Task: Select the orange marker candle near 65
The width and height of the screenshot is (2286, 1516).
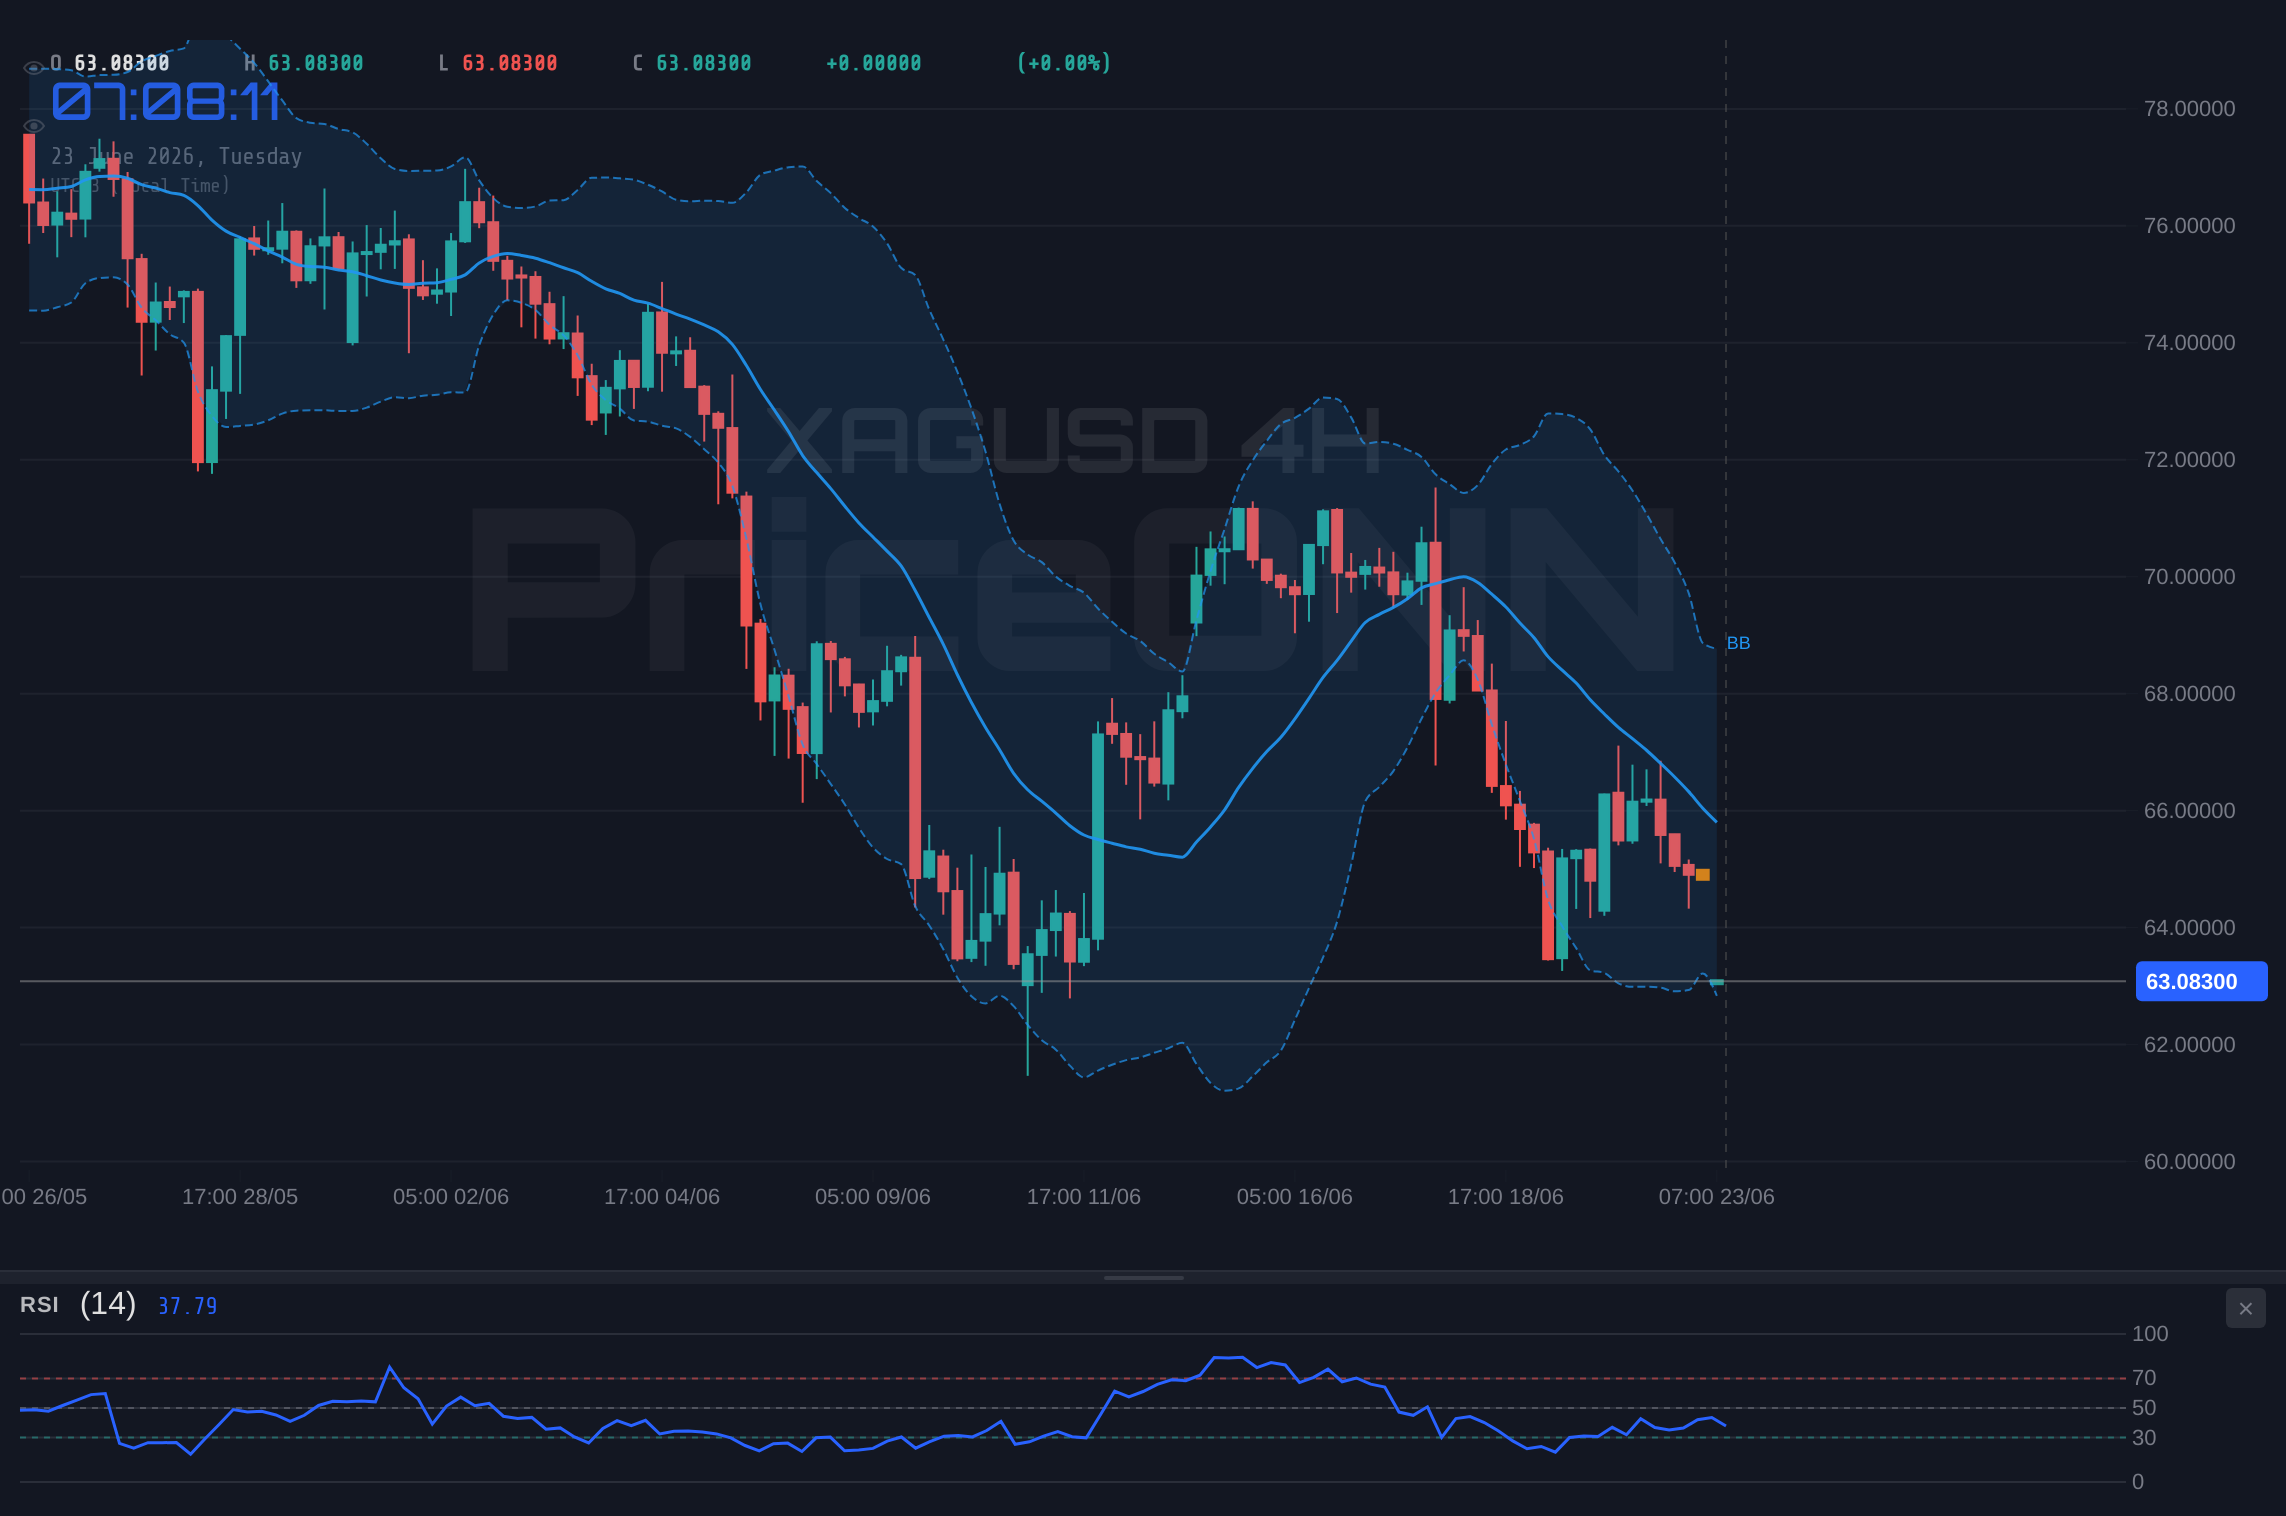Action: pyautogui.click(x=1703, y=875)
